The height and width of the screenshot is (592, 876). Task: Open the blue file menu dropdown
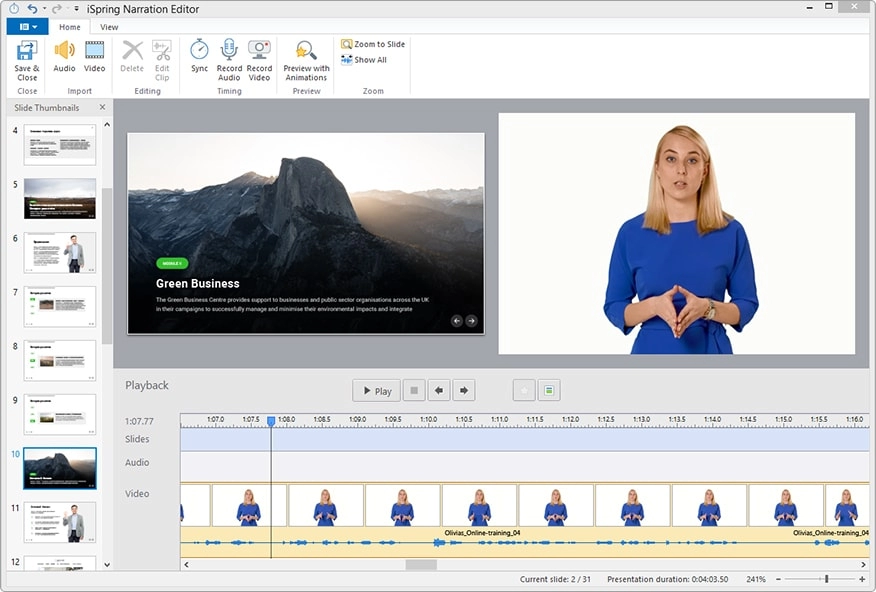click(27, 27)
